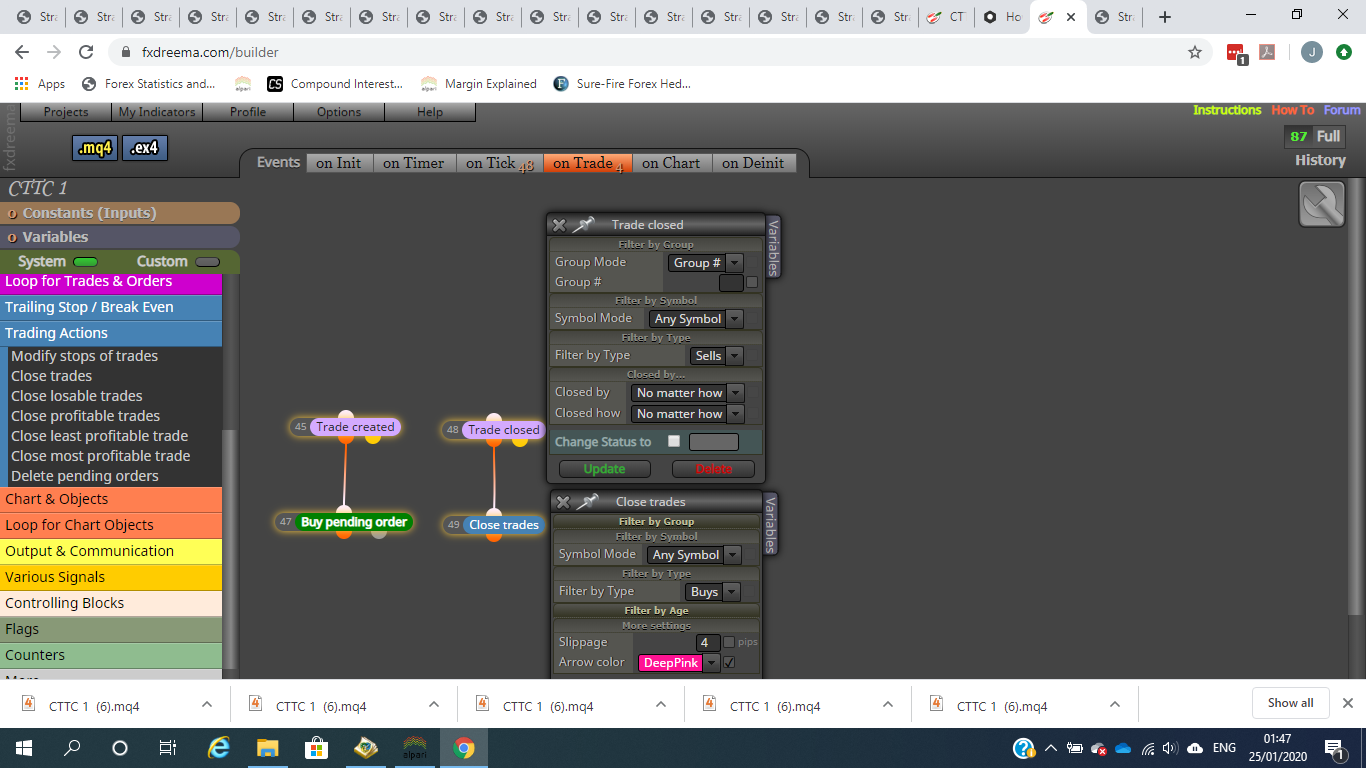Choose Close profitable trades block
The image size is (1366, 768).
click(x=85, y=416)
